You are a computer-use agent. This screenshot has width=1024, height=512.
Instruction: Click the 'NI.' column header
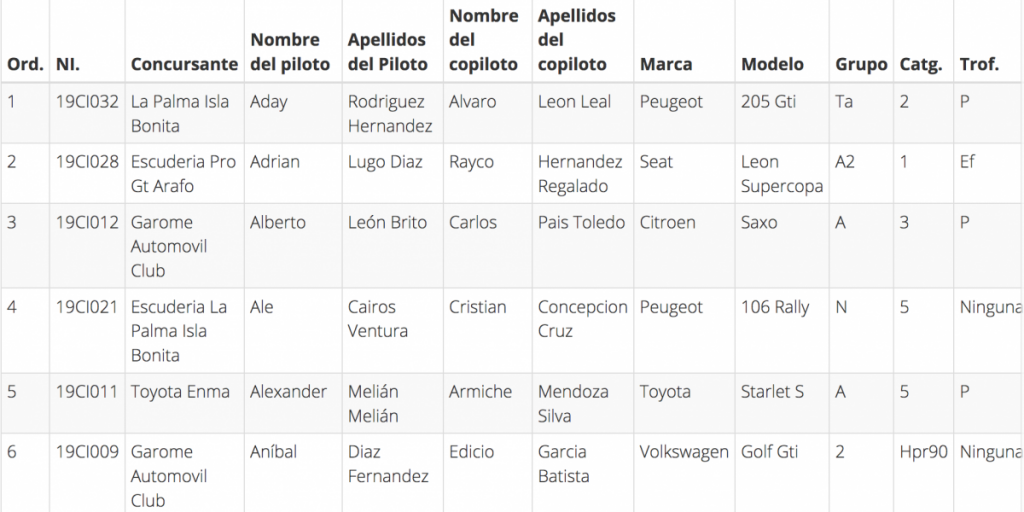(x=68, y=64)
